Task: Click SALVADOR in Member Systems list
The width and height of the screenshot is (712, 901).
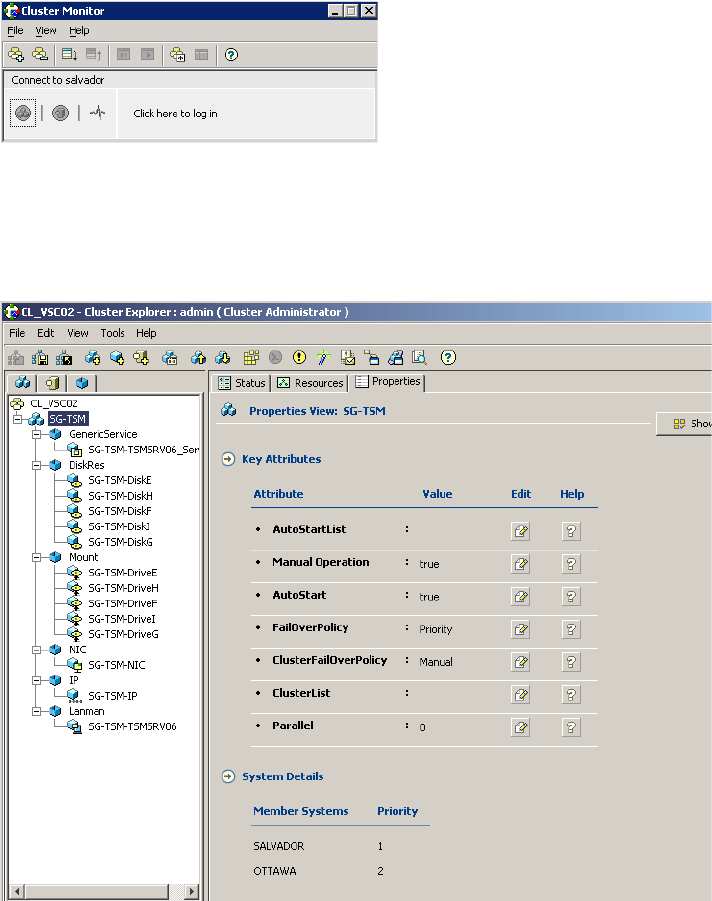Action: 279,846
